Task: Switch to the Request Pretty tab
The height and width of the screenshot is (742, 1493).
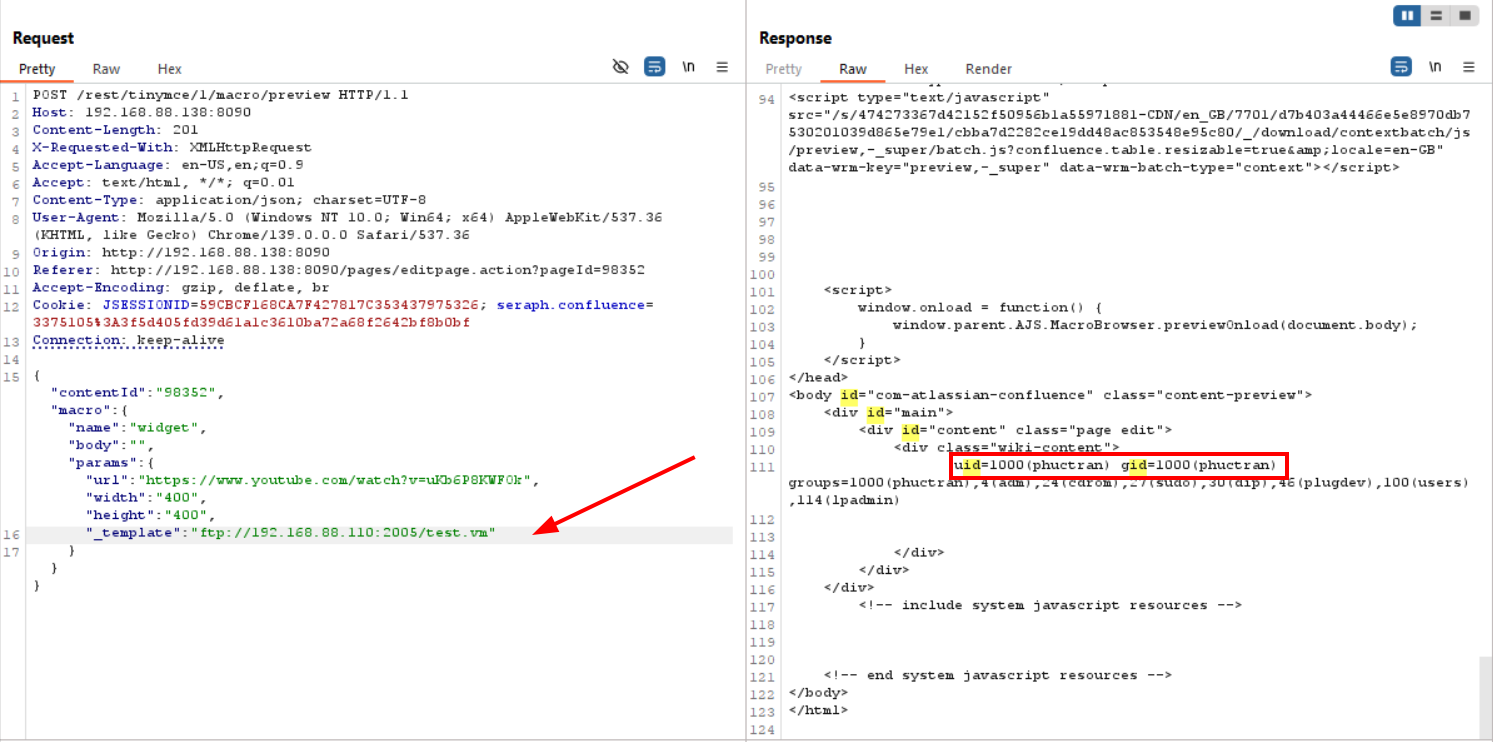Action: tap(37, 69)
